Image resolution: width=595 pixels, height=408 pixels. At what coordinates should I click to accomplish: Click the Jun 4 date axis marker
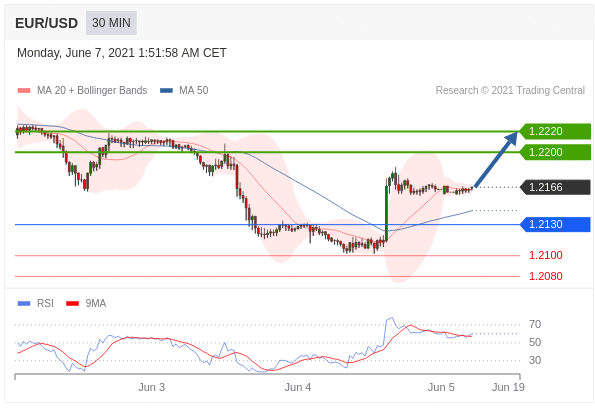(x=298, y=387)
